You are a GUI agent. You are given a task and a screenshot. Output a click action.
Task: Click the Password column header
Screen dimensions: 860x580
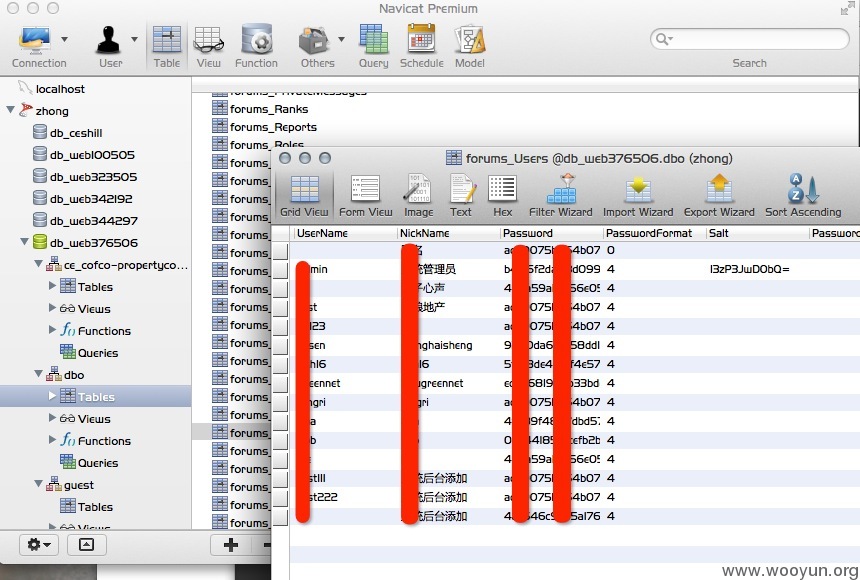(552, 233)
